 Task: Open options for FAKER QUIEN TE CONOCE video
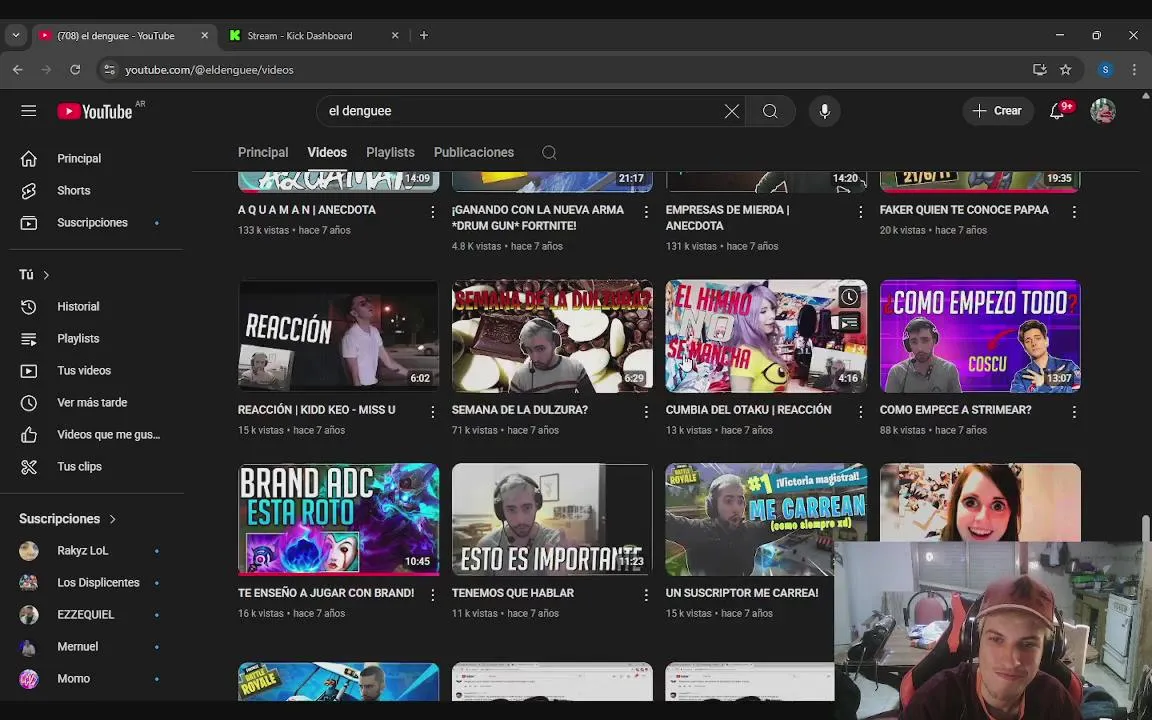click(x=1074, y=212)
